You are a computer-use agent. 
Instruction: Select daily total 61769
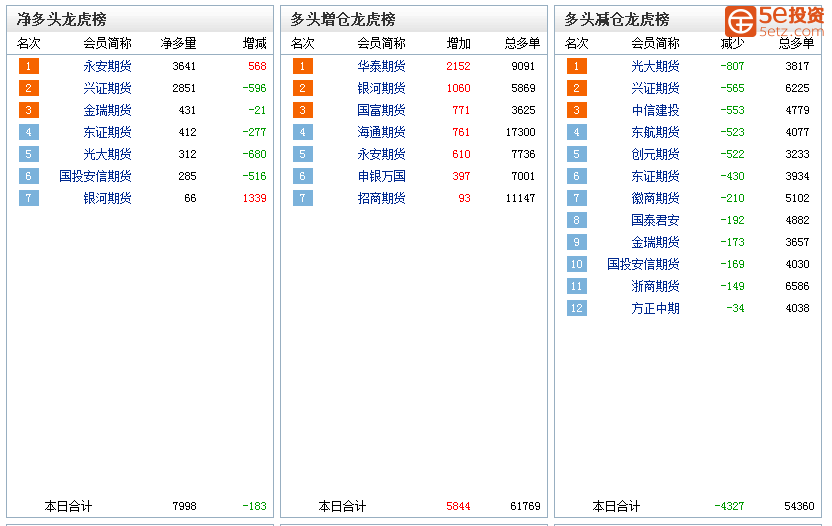(525, 506)
